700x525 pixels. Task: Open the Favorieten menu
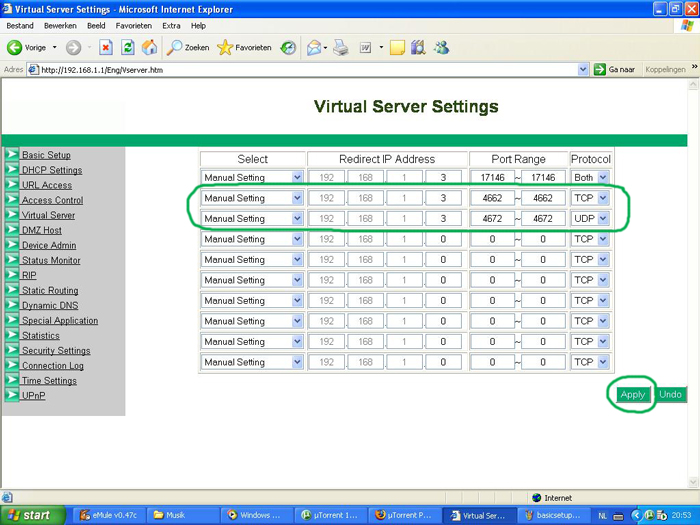coord(133,26)
